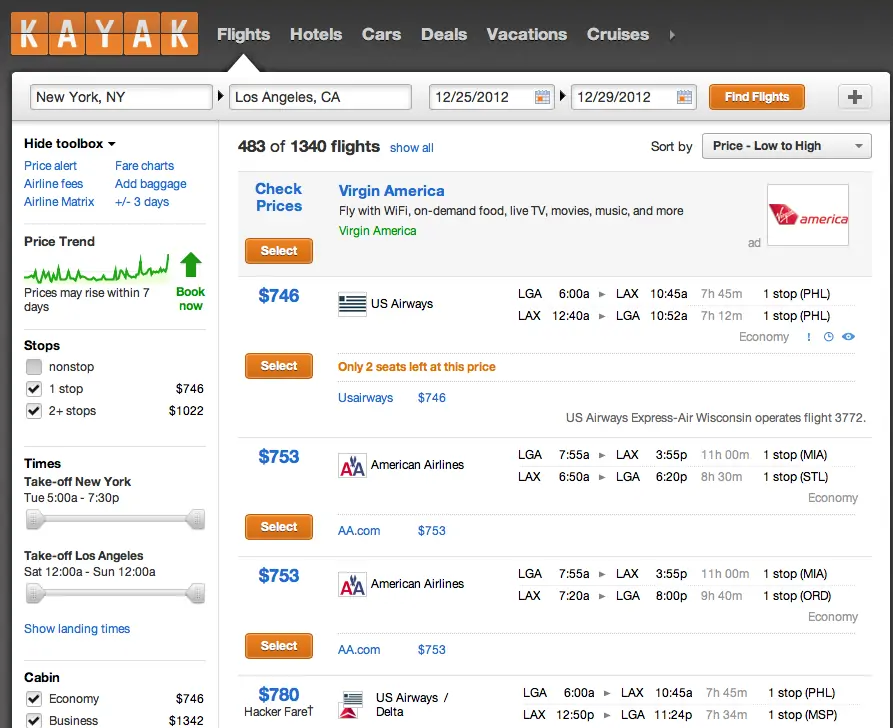Click the show all flights link
Screen dimensions: 893x728
coord(412,148)
